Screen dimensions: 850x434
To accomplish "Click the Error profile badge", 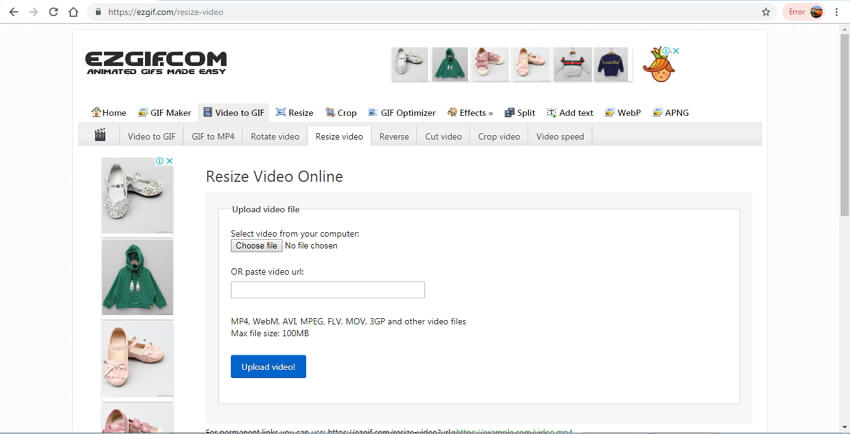I will [x=803, y=12].
